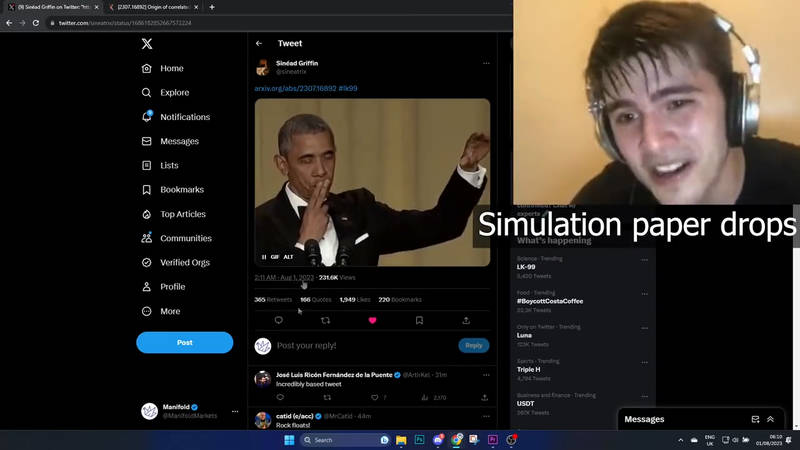Click the Reply button

[473, 345]
